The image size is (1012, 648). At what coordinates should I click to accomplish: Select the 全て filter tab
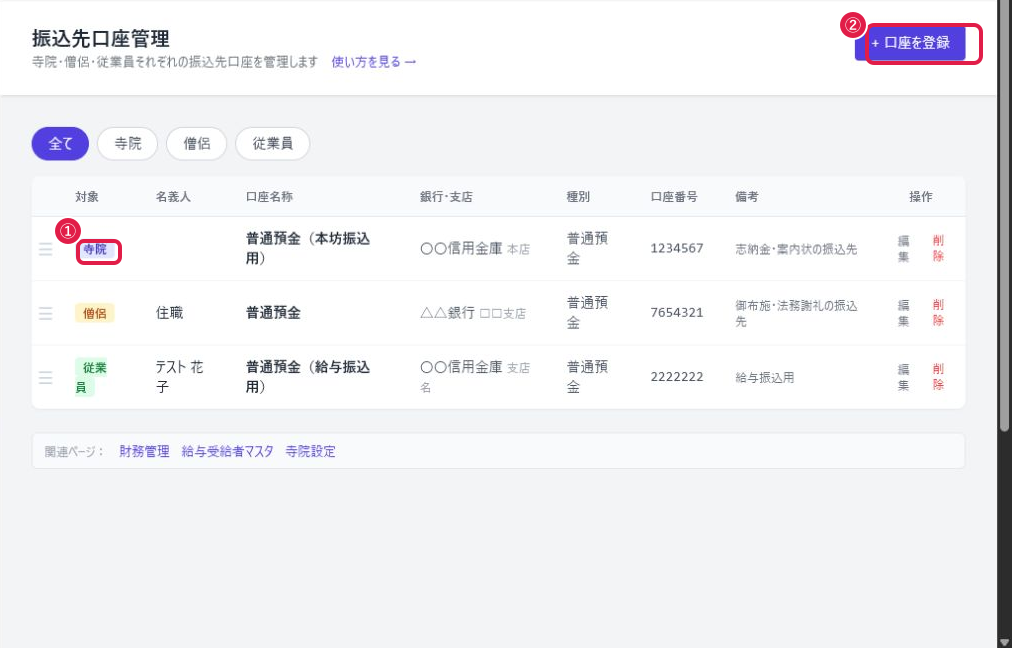(60, 143)
